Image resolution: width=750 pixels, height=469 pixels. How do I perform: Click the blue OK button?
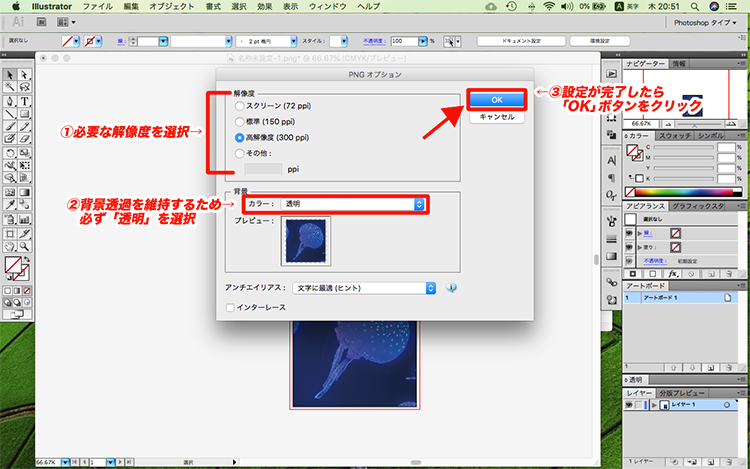point(496,100)
